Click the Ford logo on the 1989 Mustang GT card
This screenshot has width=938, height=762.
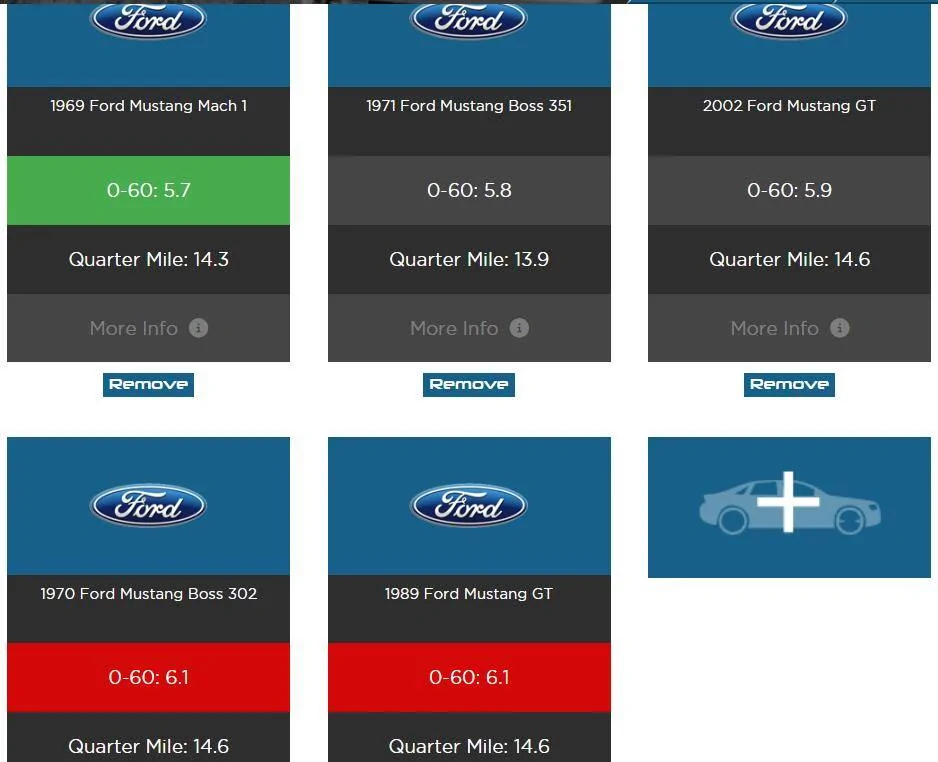(x=468, y=506)
